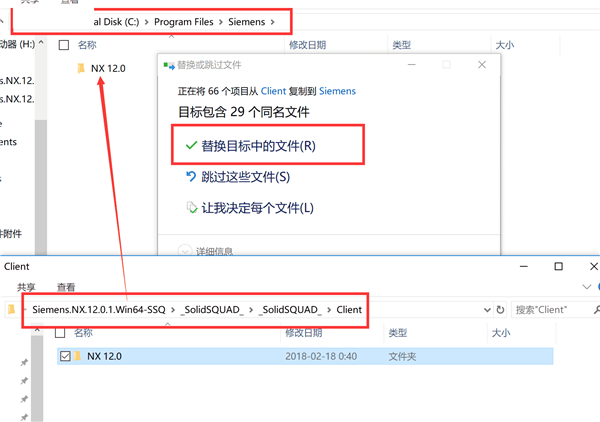Open Share tab in Client window
The width and height of the screenshot is (600, 422).
click(26, 287)
